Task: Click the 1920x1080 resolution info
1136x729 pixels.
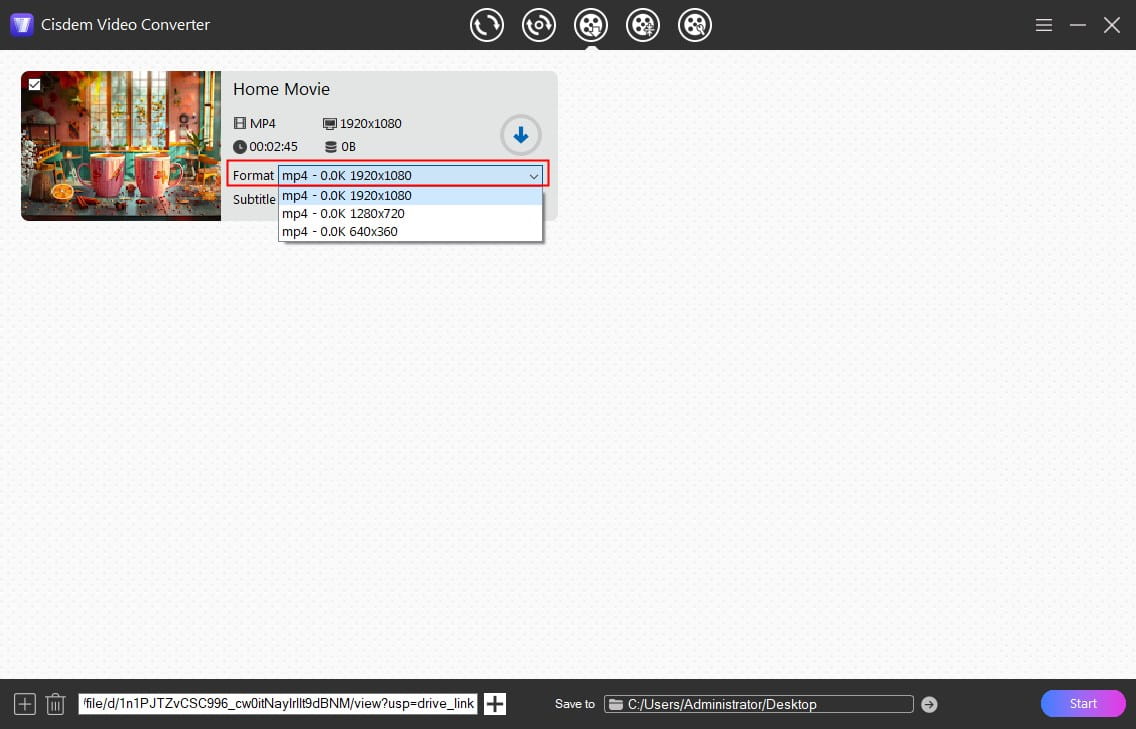Action: coord(370,124)
